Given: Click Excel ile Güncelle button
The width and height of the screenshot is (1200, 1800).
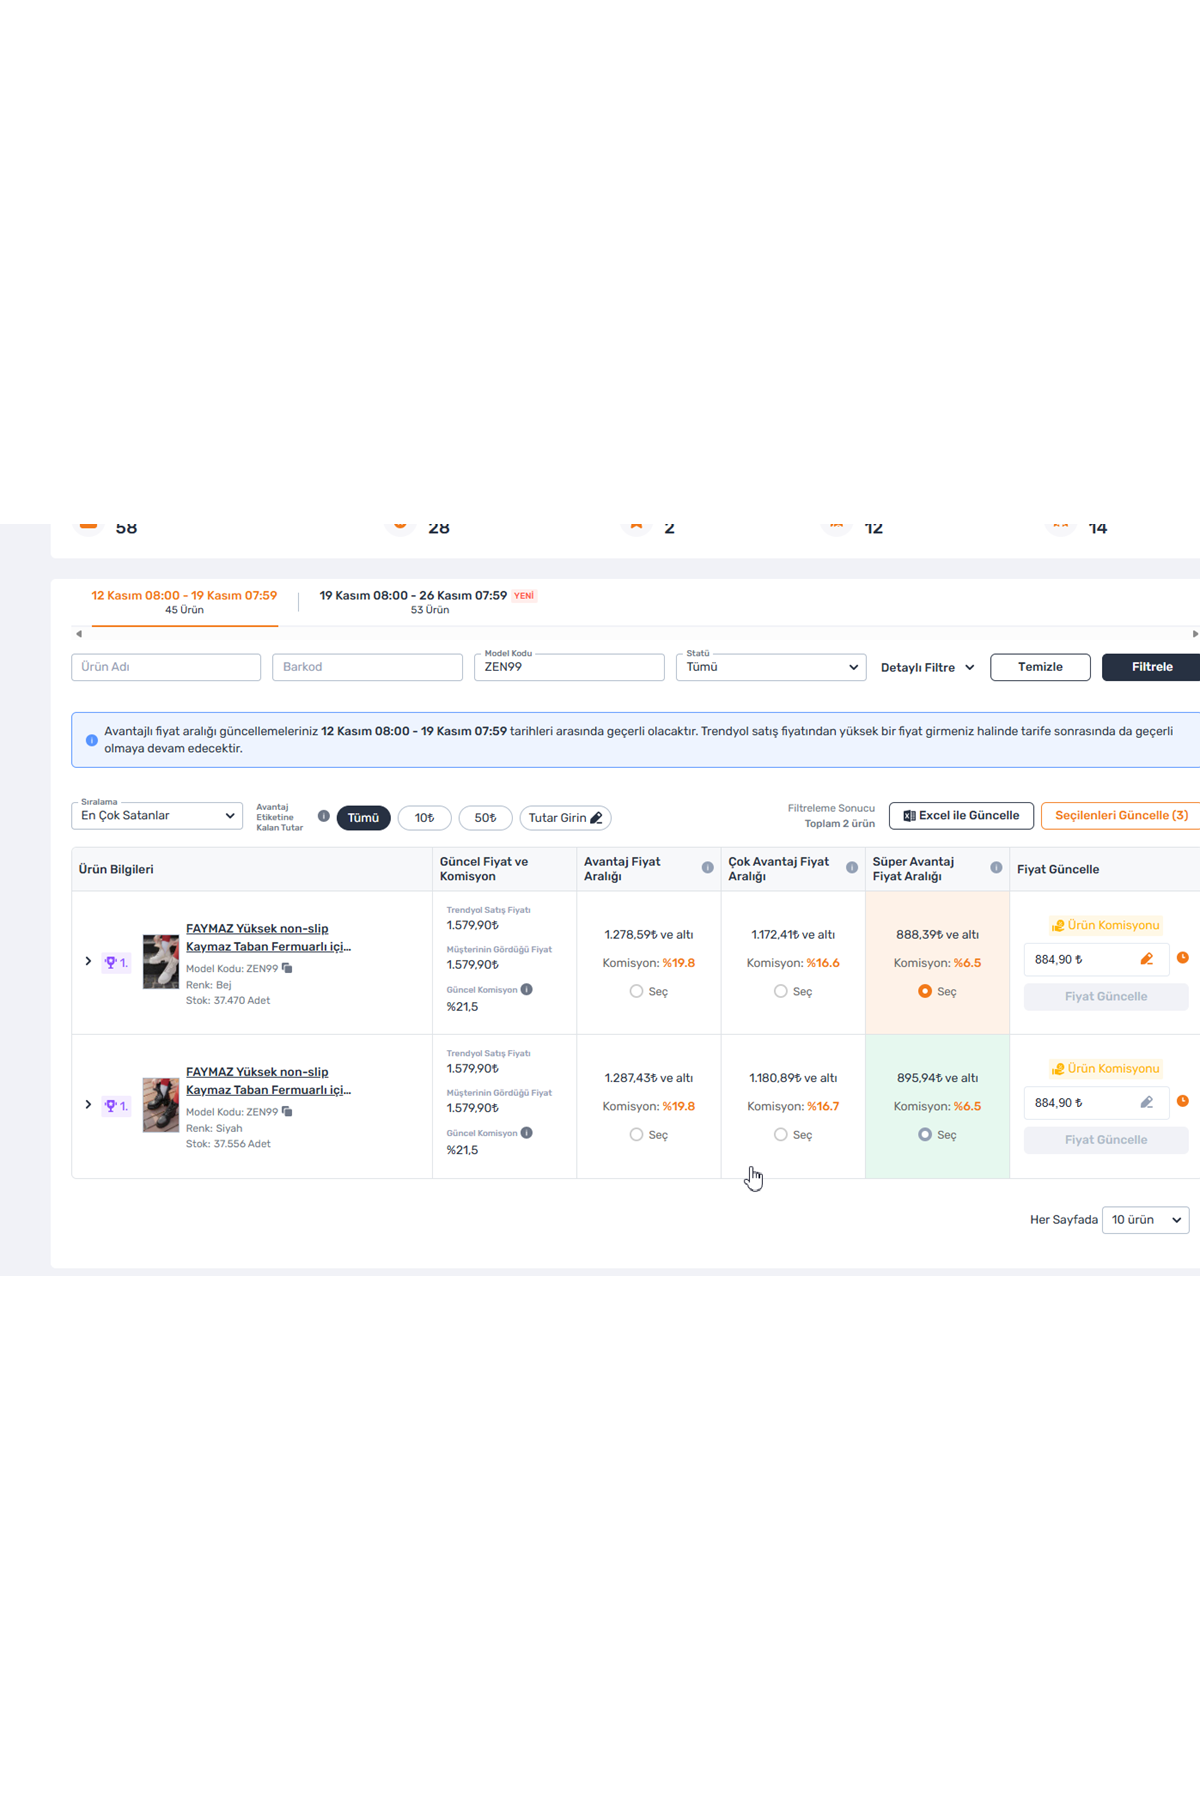Looking at the screenshot, I should pos(960,816).
